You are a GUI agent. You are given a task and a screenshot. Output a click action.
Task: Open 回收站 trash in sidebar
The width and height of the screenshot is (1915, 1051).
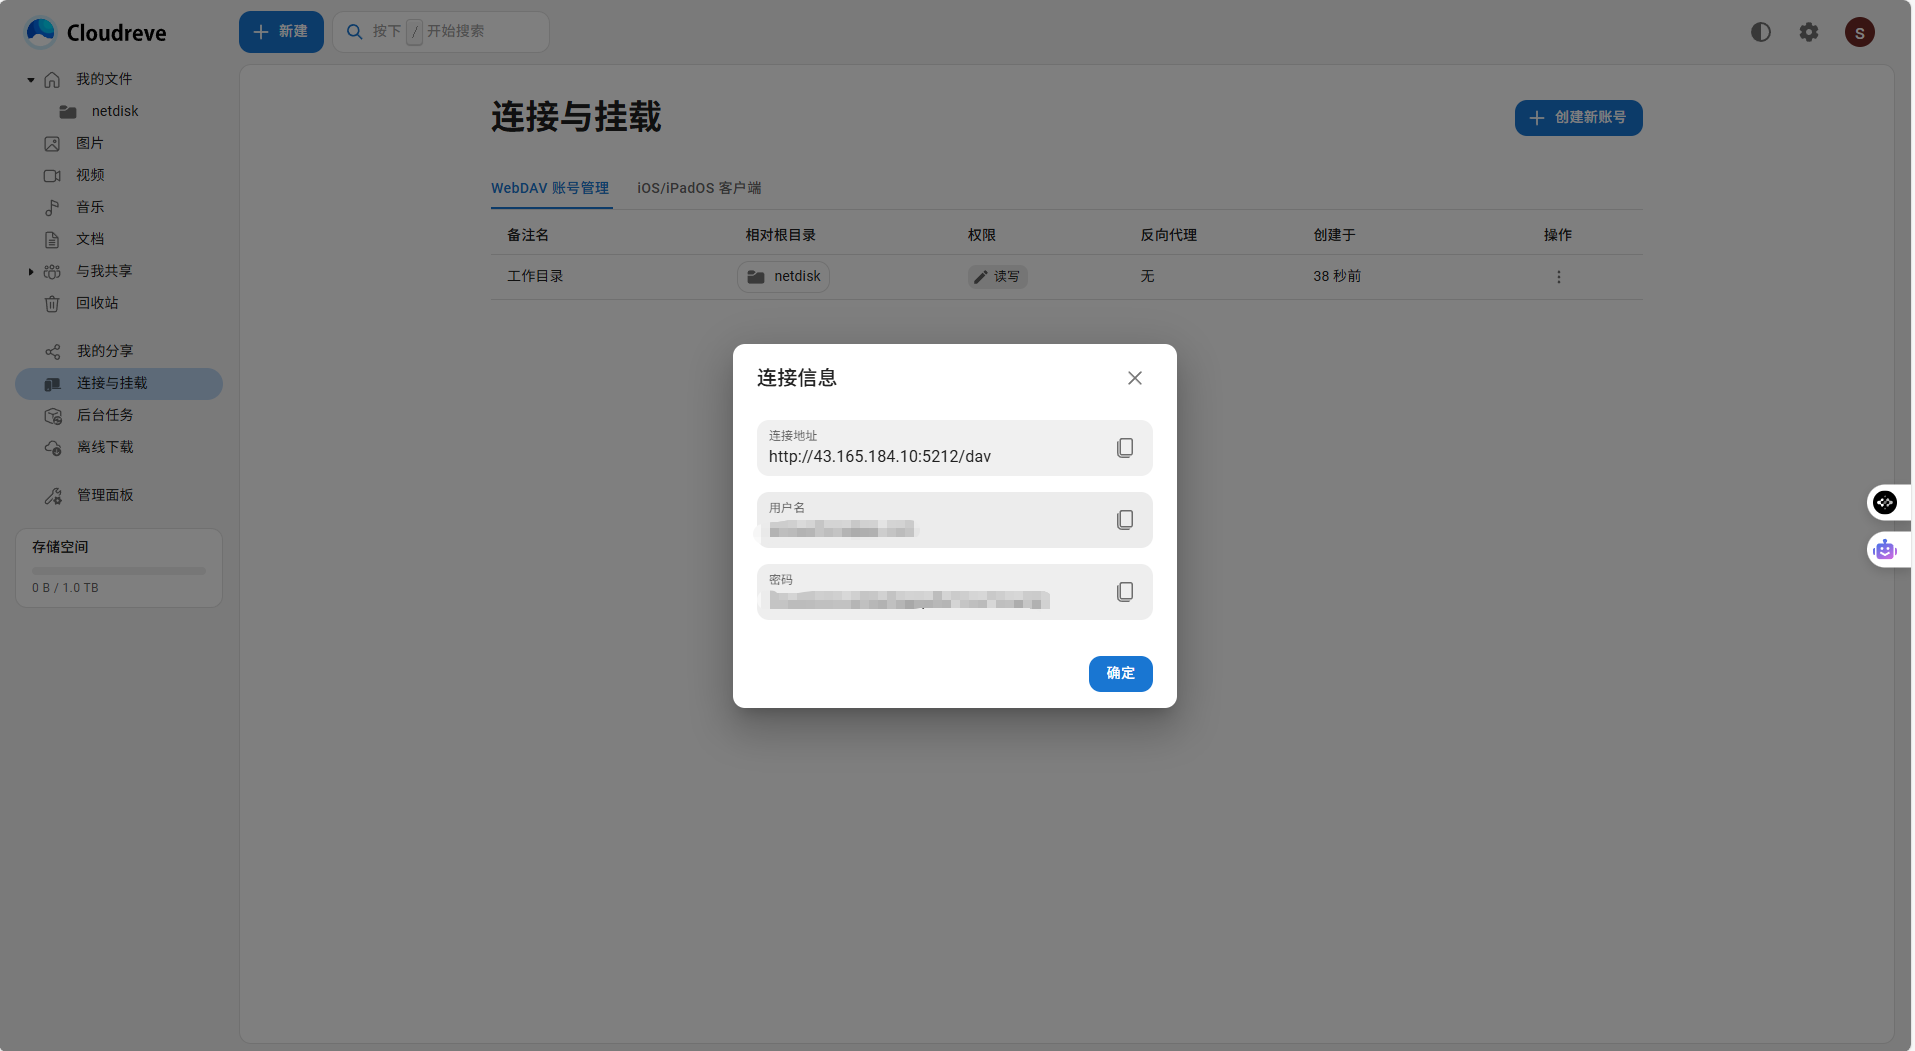pos(97,303)
